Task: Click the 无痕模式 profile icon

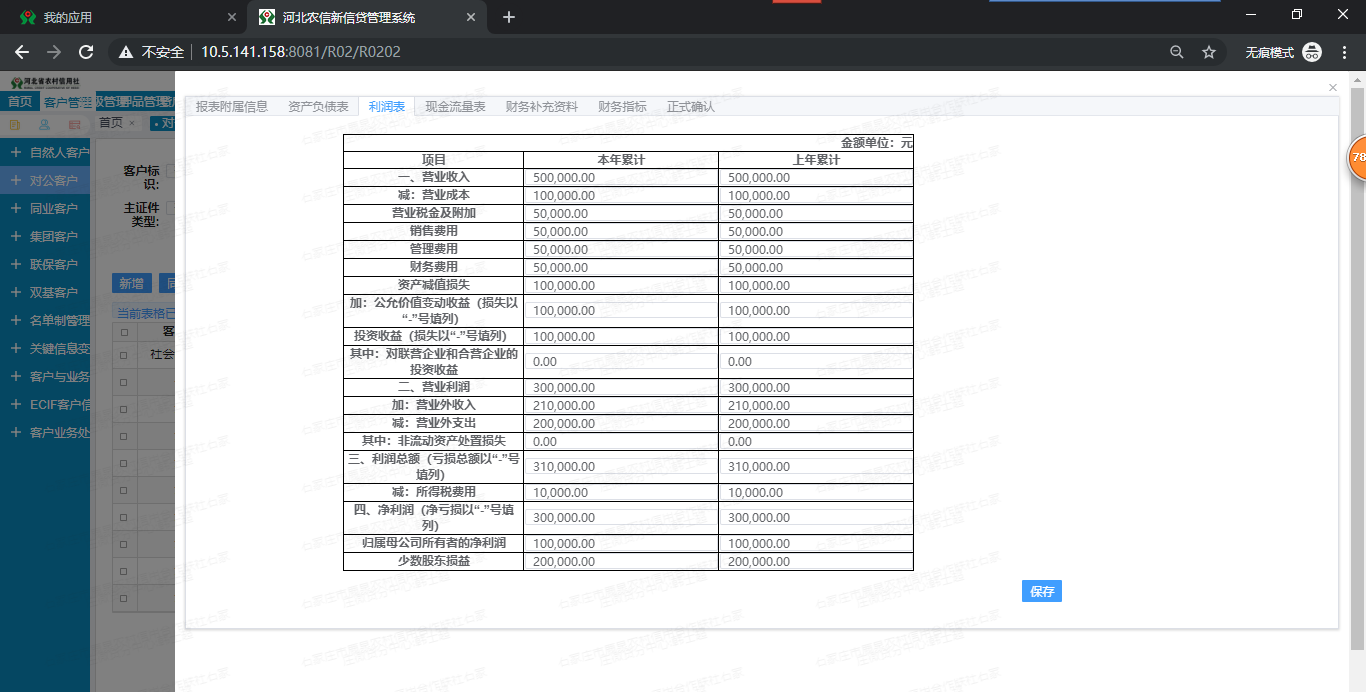Action: (1312, 50)
